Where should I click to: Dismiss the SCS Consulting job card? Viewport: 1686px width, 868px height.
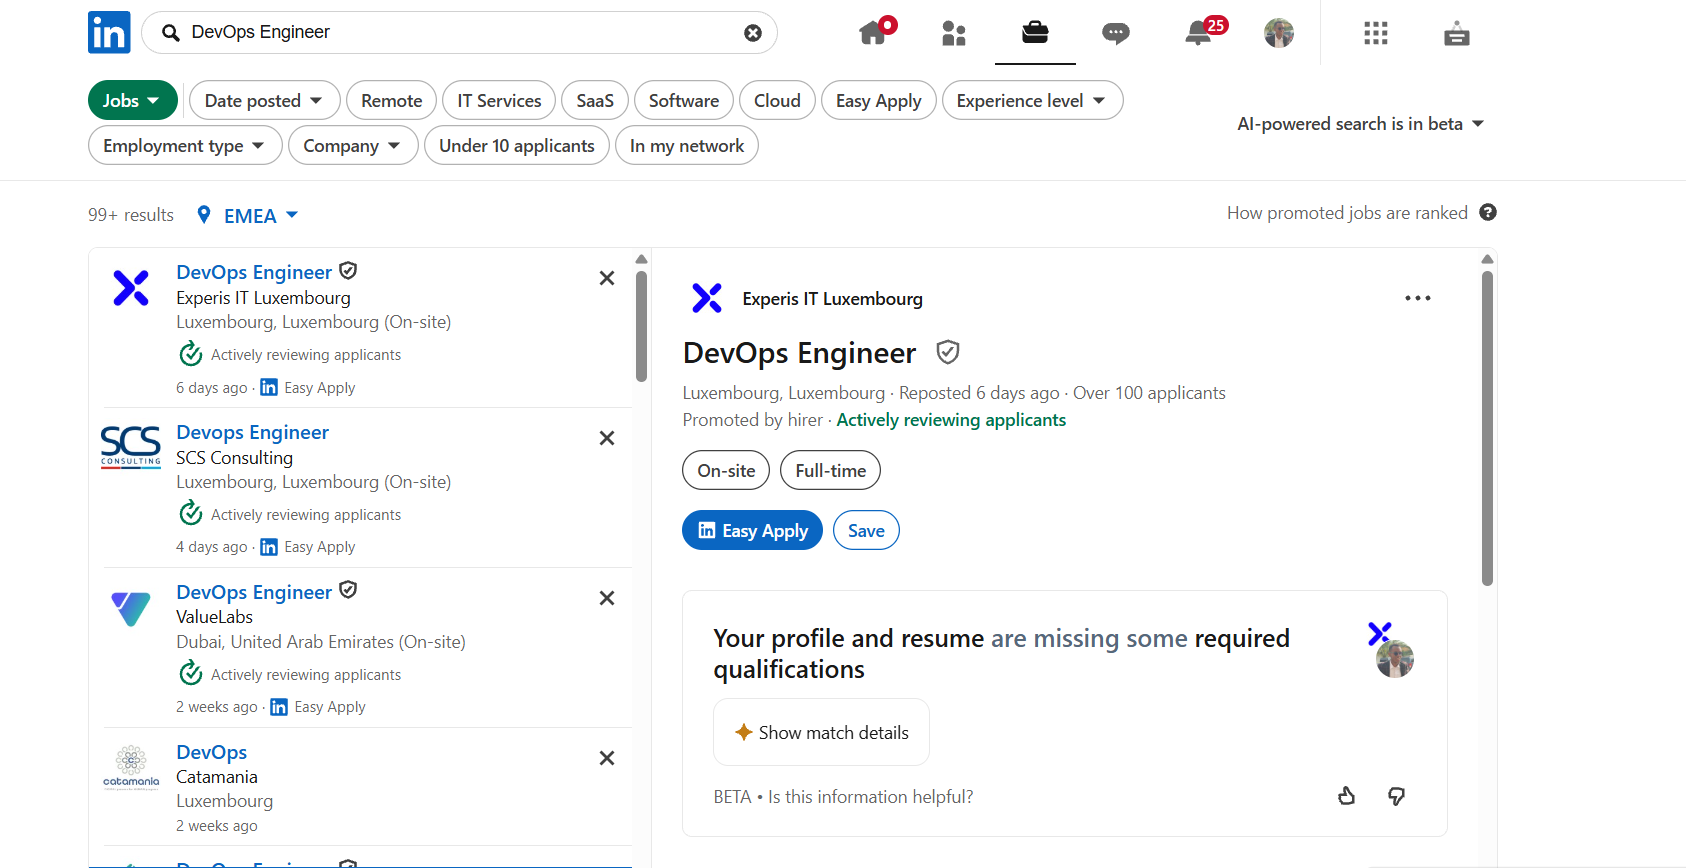(x=607, y=438)
